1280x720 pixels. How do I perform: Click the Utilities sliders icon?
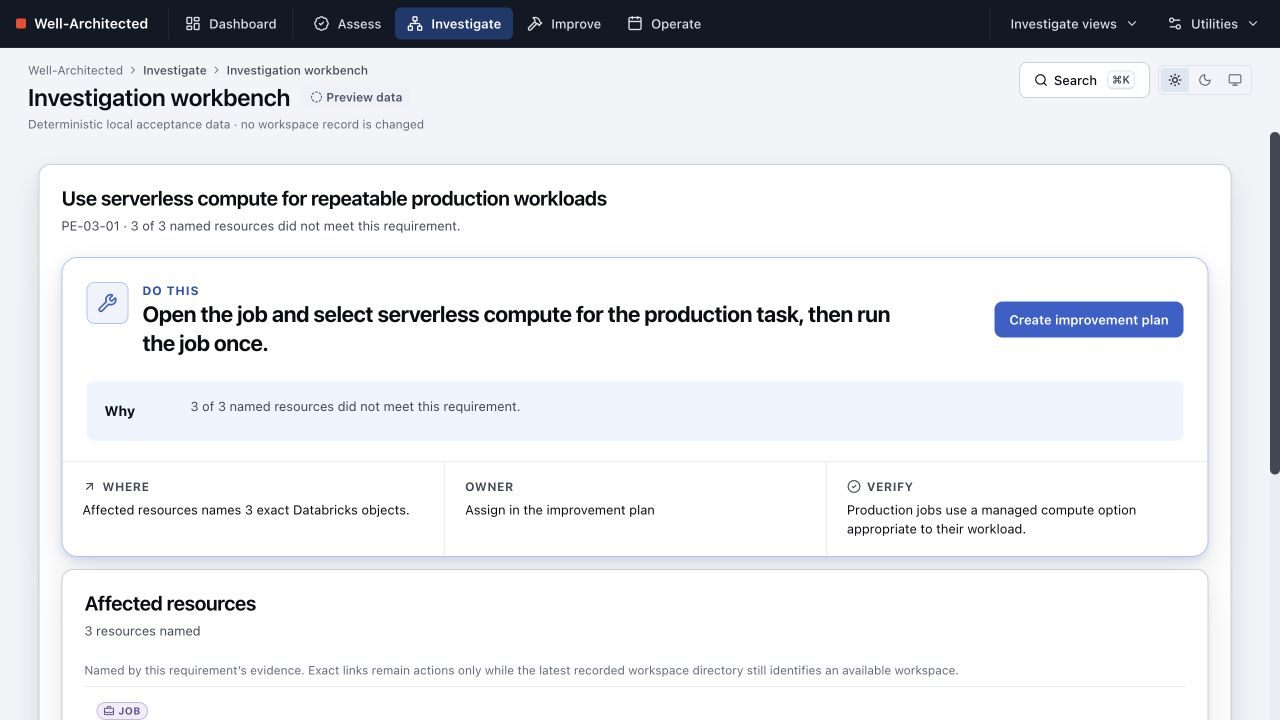coord(1175,24)
